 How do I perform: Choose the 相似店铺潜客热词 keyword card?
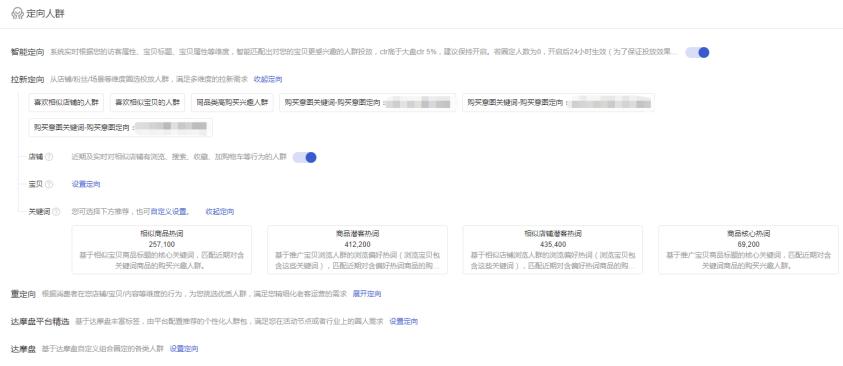pyautogui.click(x=553, y=250)
